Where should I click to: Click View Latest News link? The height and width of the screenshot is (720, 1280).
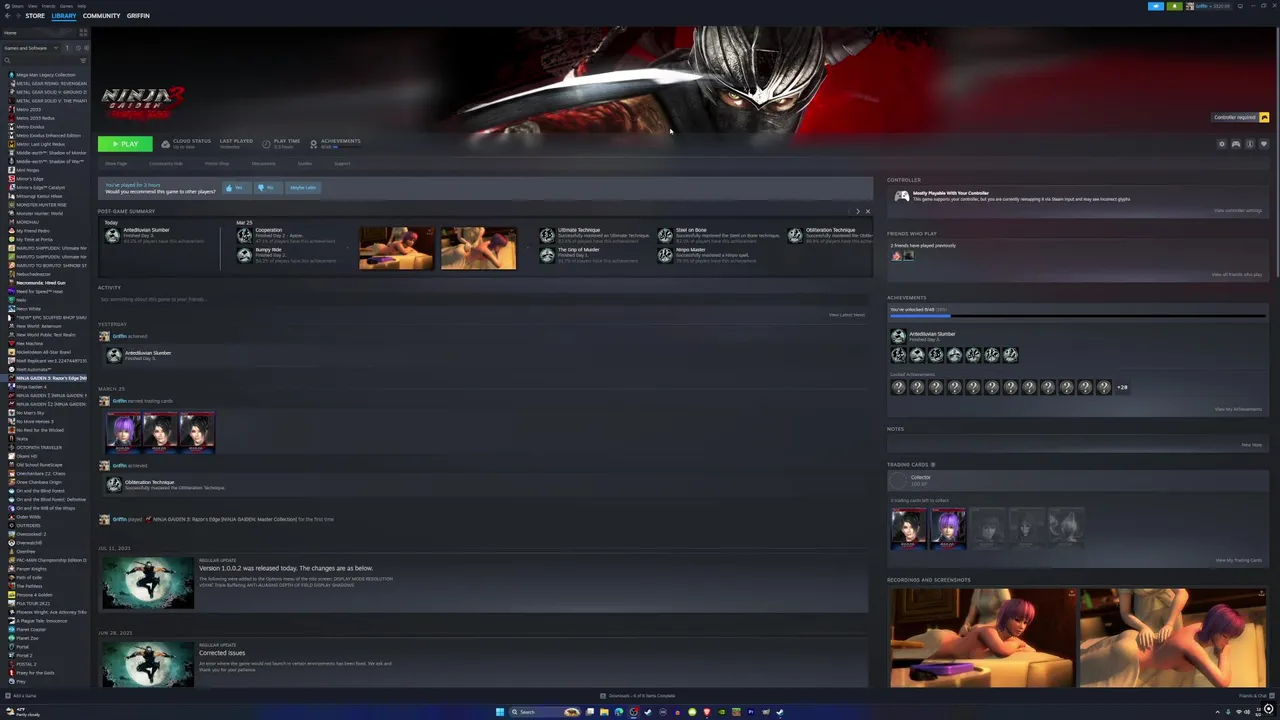point(847,315)
